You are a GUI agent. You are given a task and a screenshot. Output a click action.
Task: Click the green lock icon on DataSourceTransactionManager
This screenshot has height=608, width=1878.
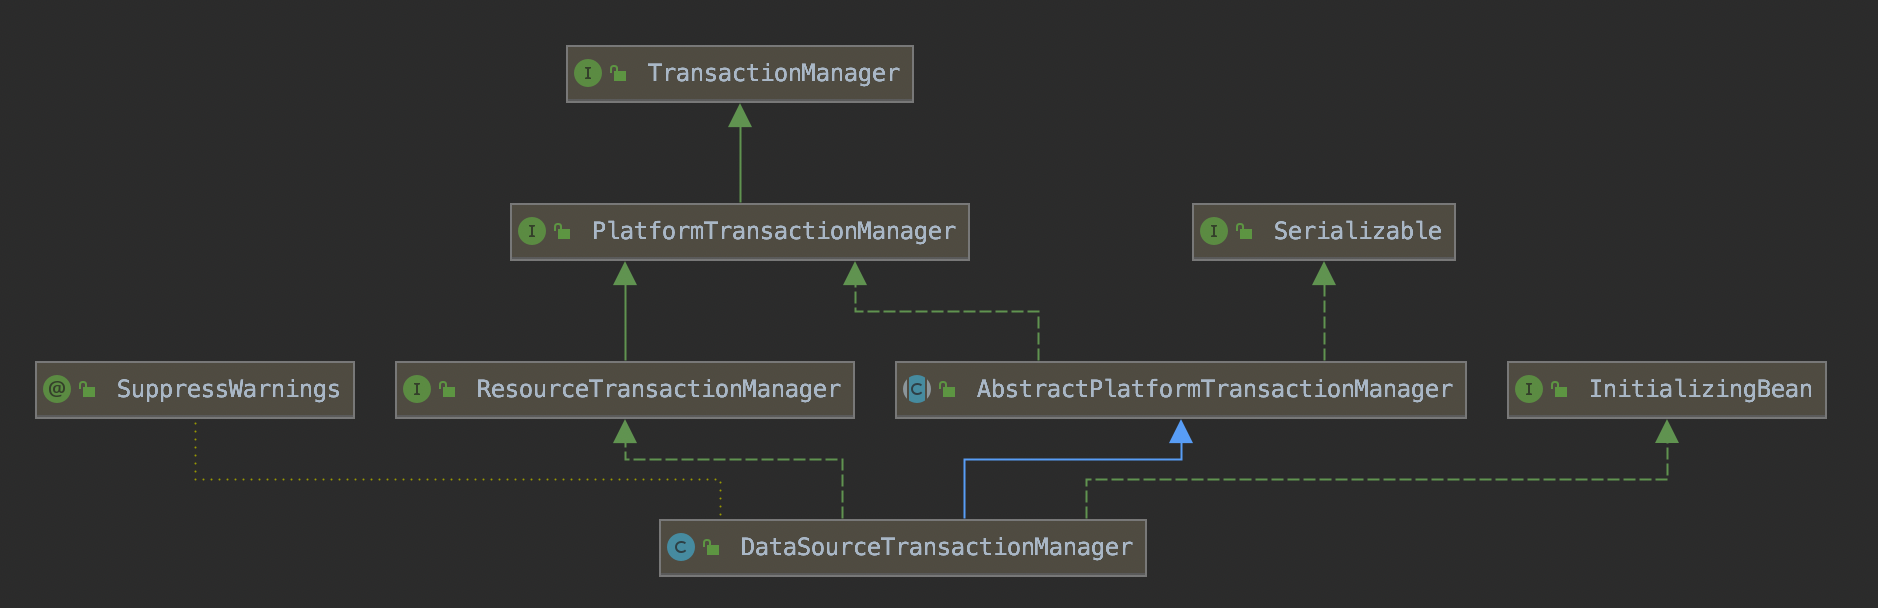(x=712, y=547)
